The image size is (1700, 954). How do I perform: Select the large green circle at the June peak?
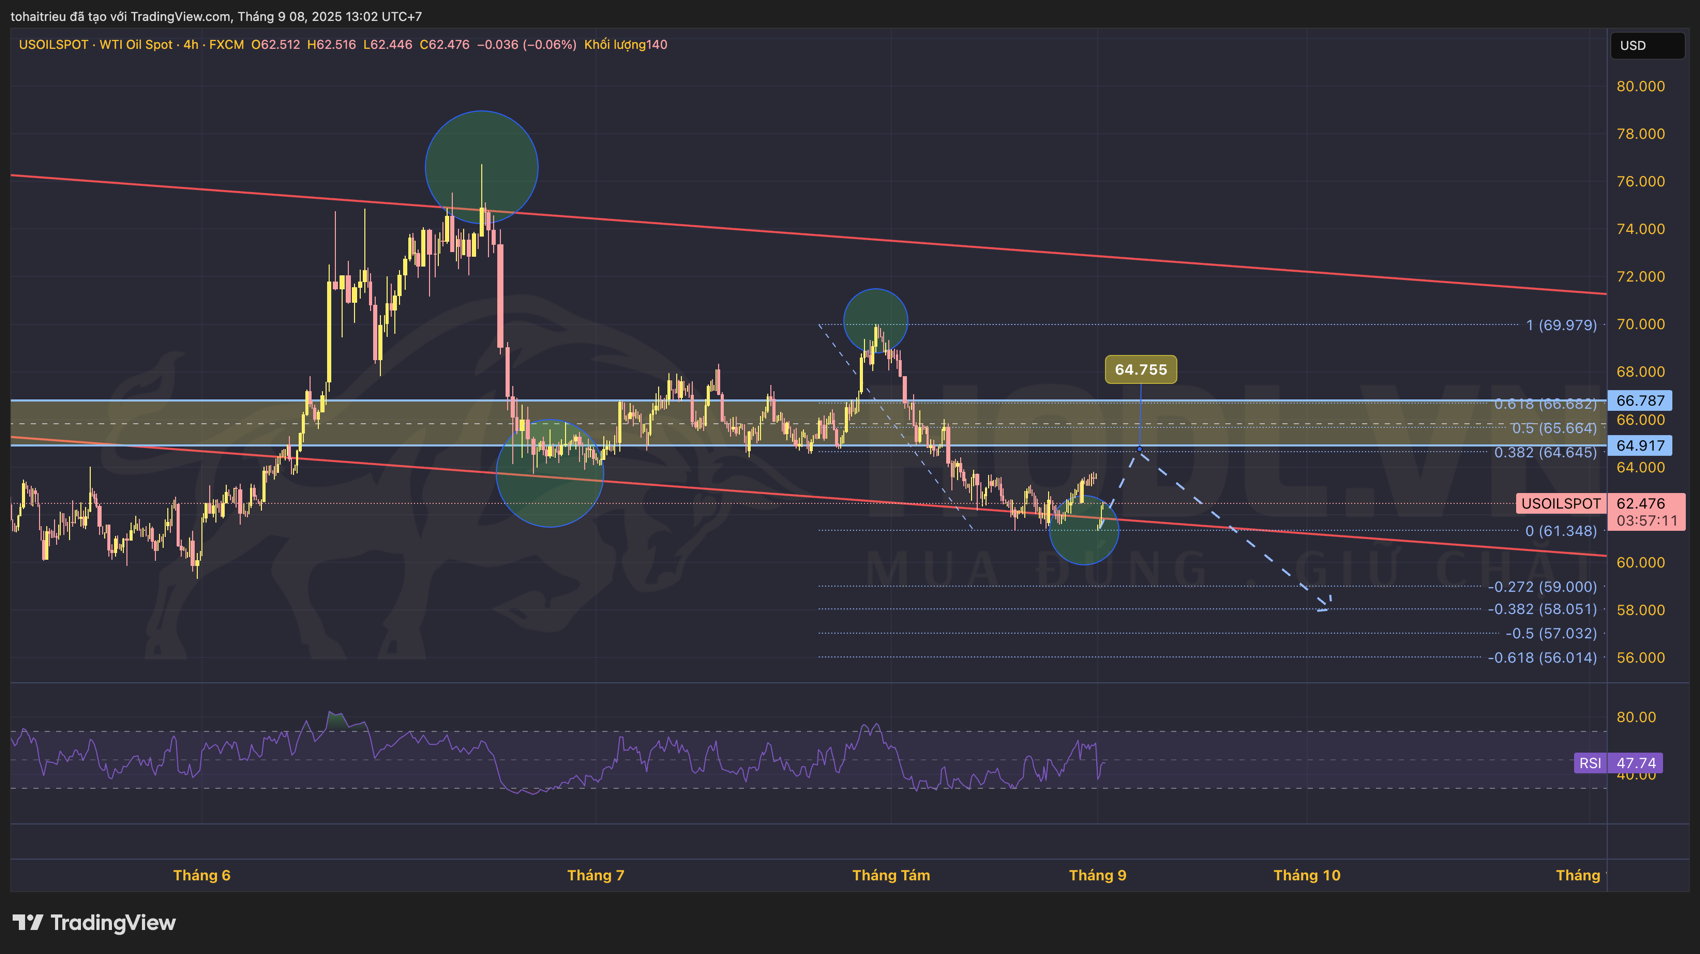click(481, 166)
